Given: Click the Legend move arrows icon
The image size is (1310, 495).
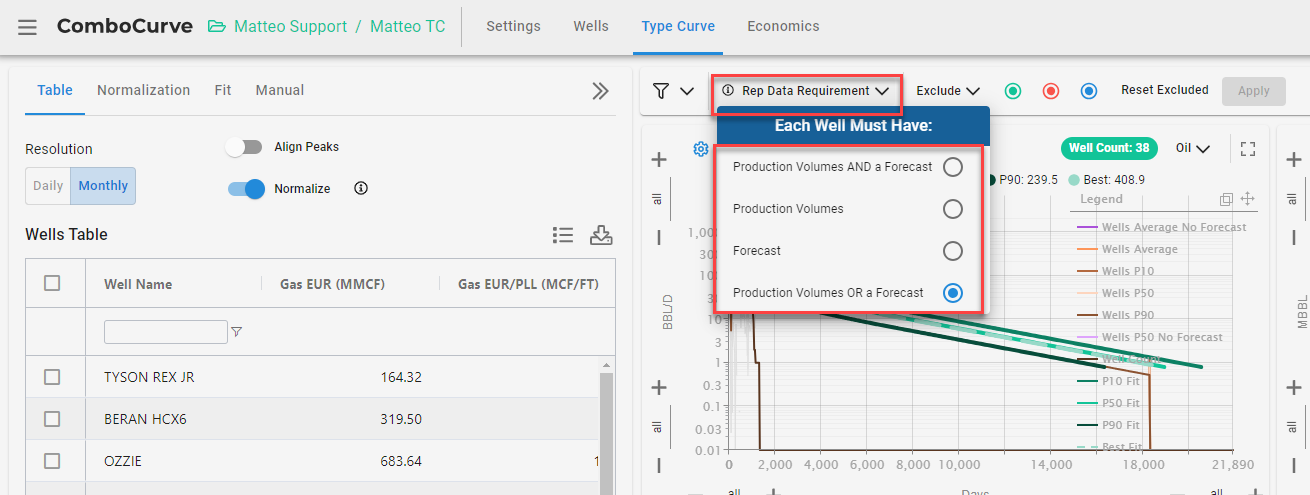Looking at the screenshot, I should coord(1247,199).
